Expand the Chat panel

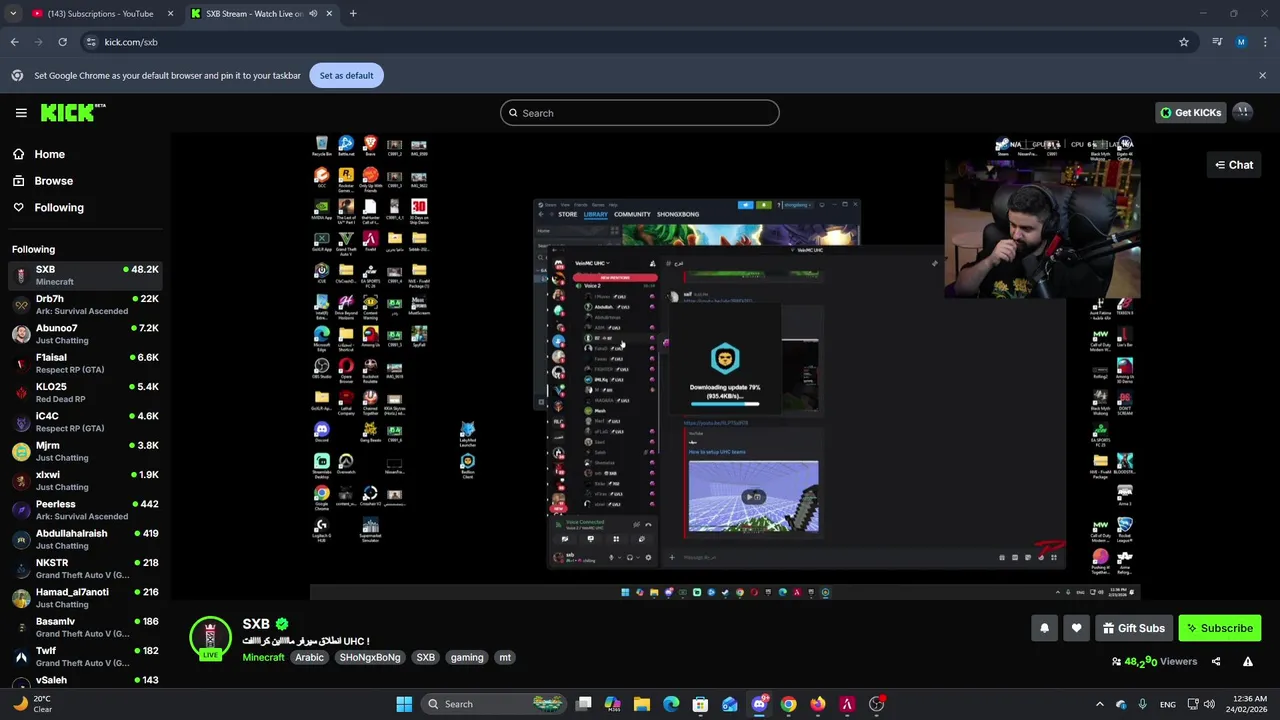click(x=1234, y=165)
